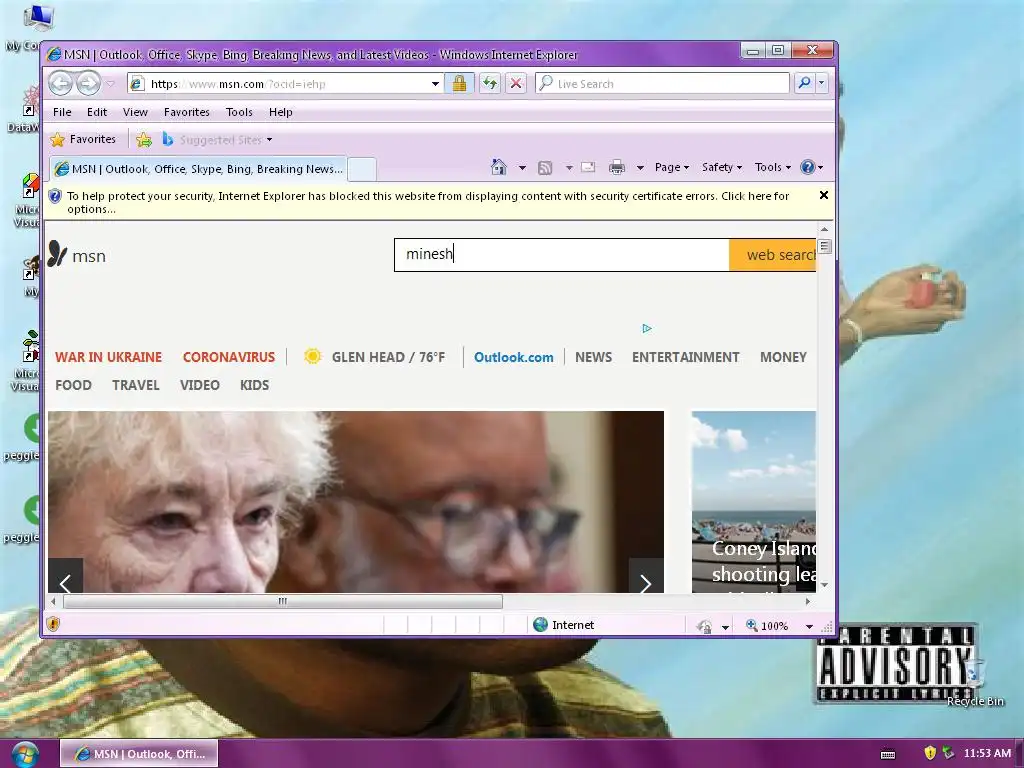
Task: Click the Live Search input box
Action: point(662,84)
